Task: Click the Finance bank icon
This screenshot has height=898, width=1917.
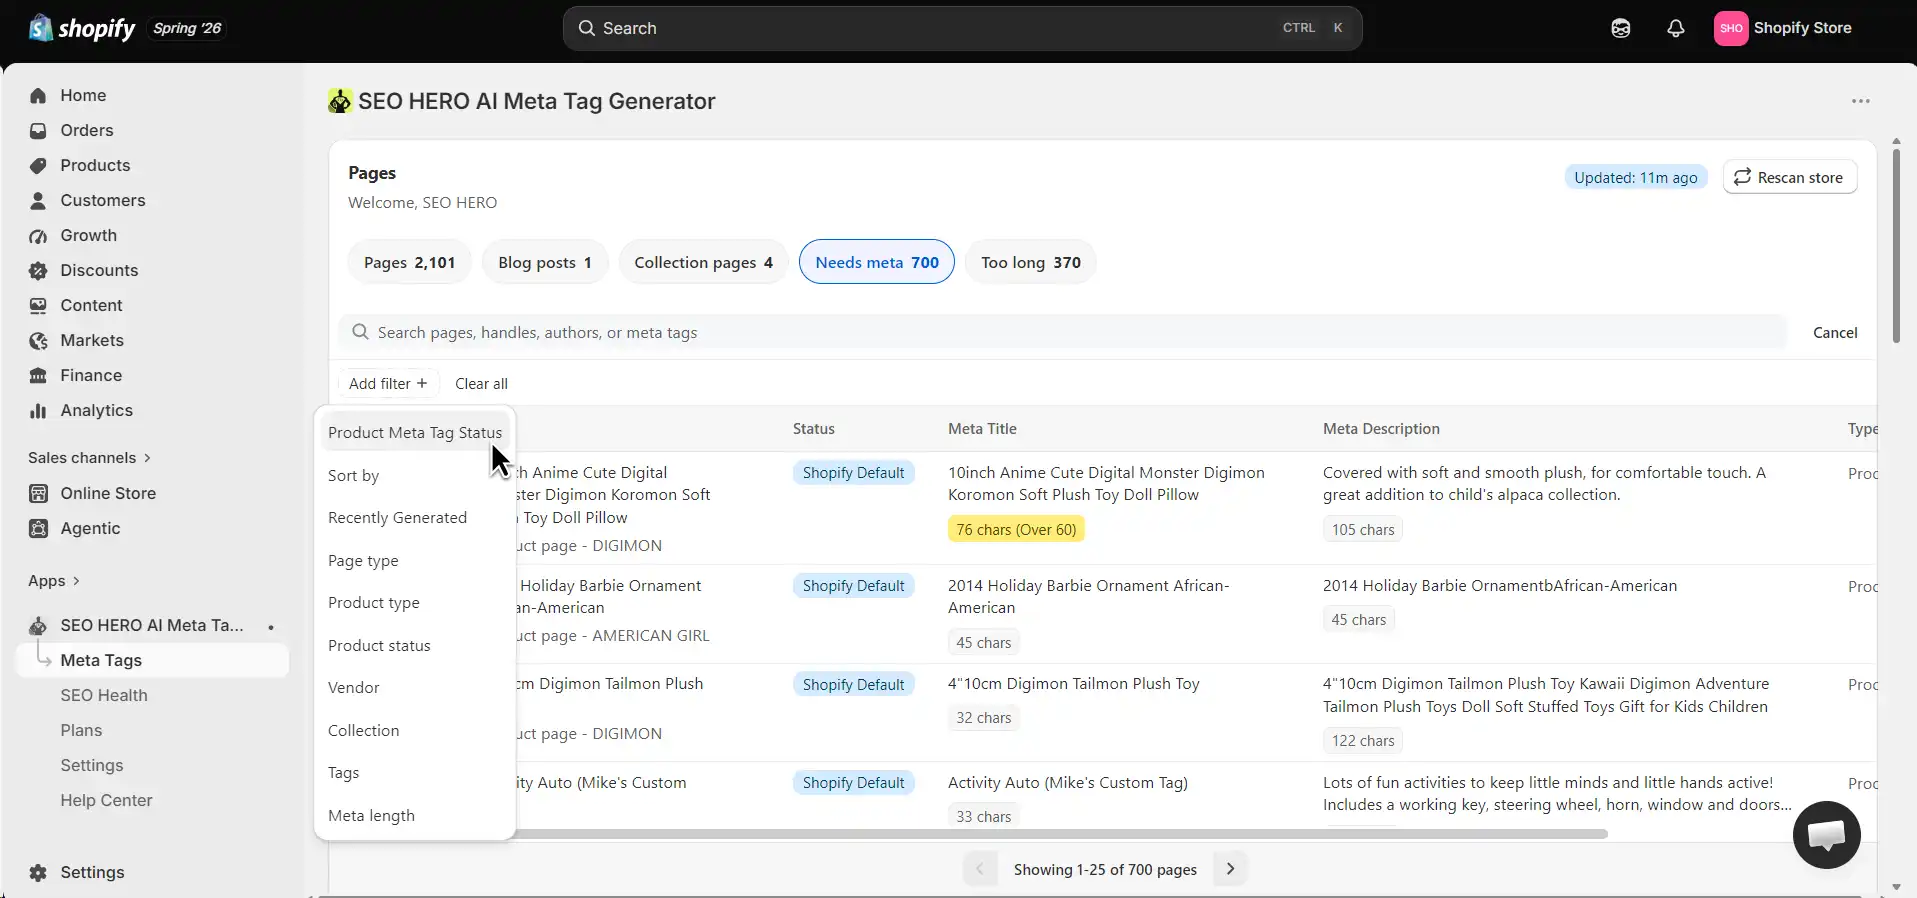Action: 38,376
